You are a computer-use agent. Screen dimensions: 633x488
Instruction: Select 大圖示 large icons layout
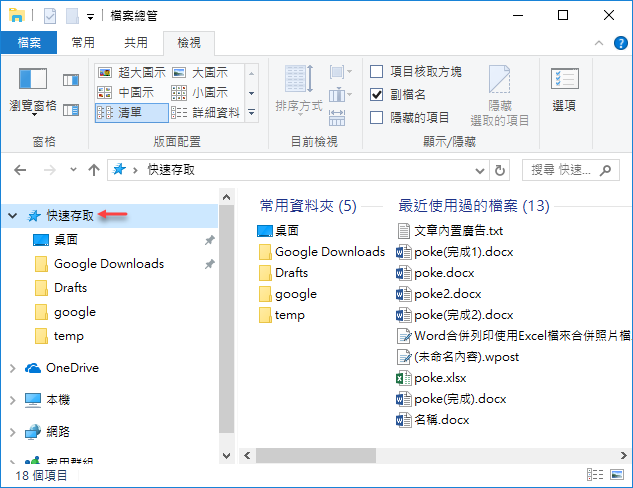[x=201, y=73]
